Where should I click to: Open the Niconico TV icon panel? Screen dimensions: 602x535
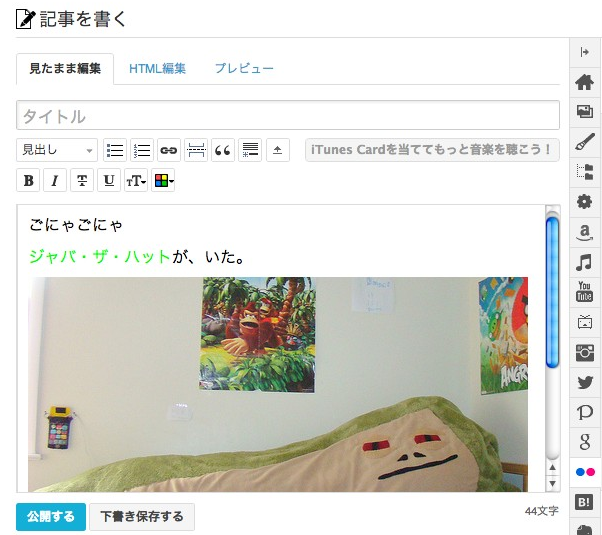click(x=585, y=322)
